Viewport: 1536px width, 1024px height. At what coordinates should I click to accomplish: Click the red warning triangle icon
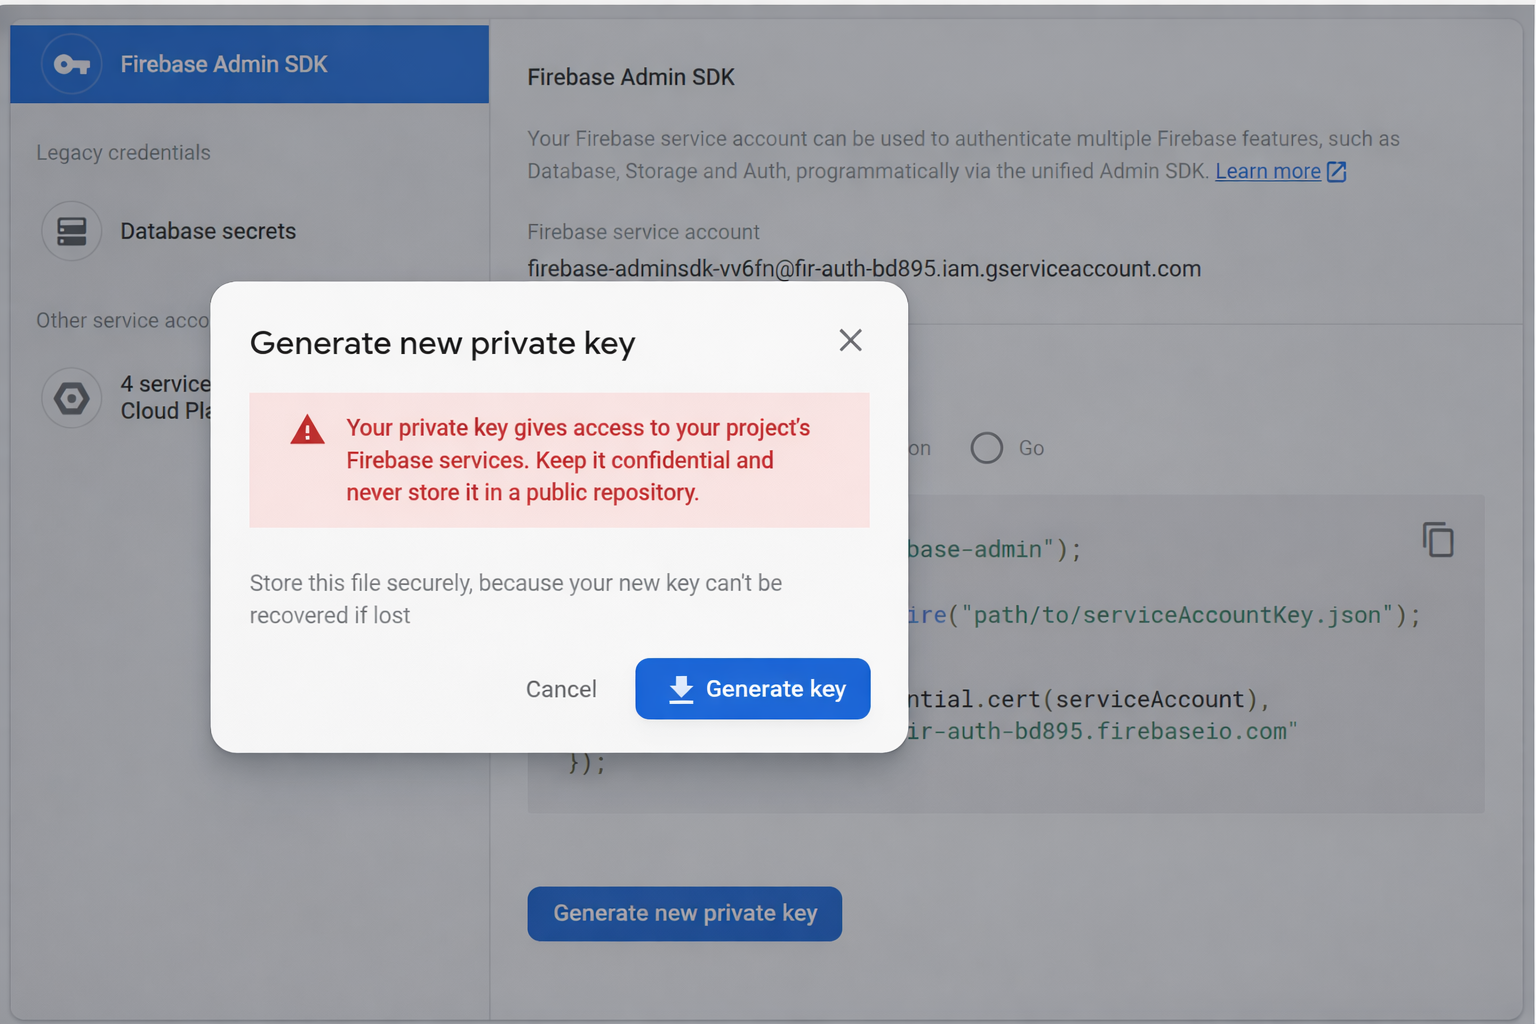tap(307, 430)
